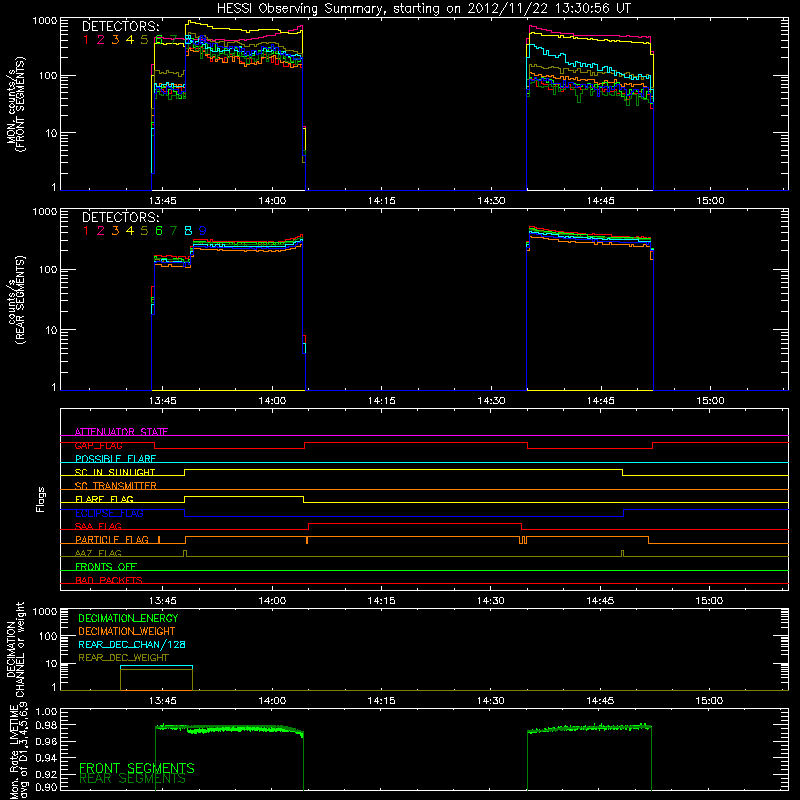Screen dimensions: 800x800
Task: Click detector 1 in rear segments legend
Action: tap(86, 231)
